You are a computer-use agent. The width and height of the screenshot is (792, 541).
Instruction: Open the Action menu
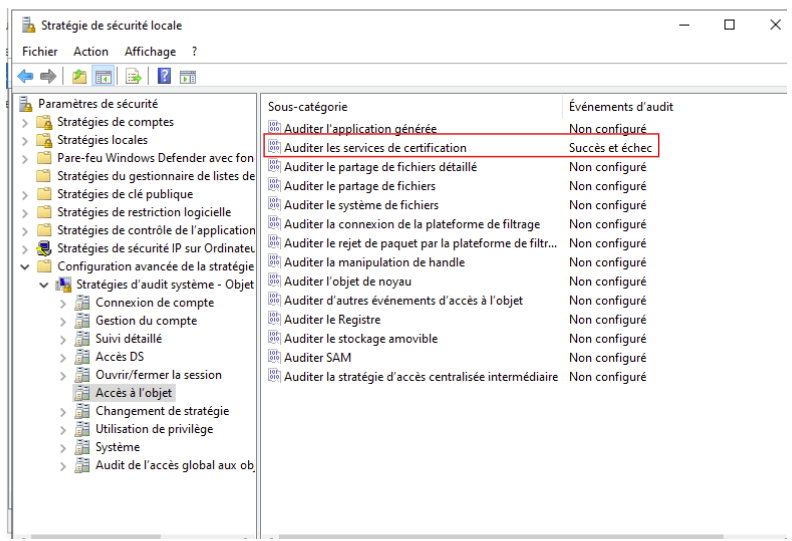pyautogui.click(x=90, y=52)
